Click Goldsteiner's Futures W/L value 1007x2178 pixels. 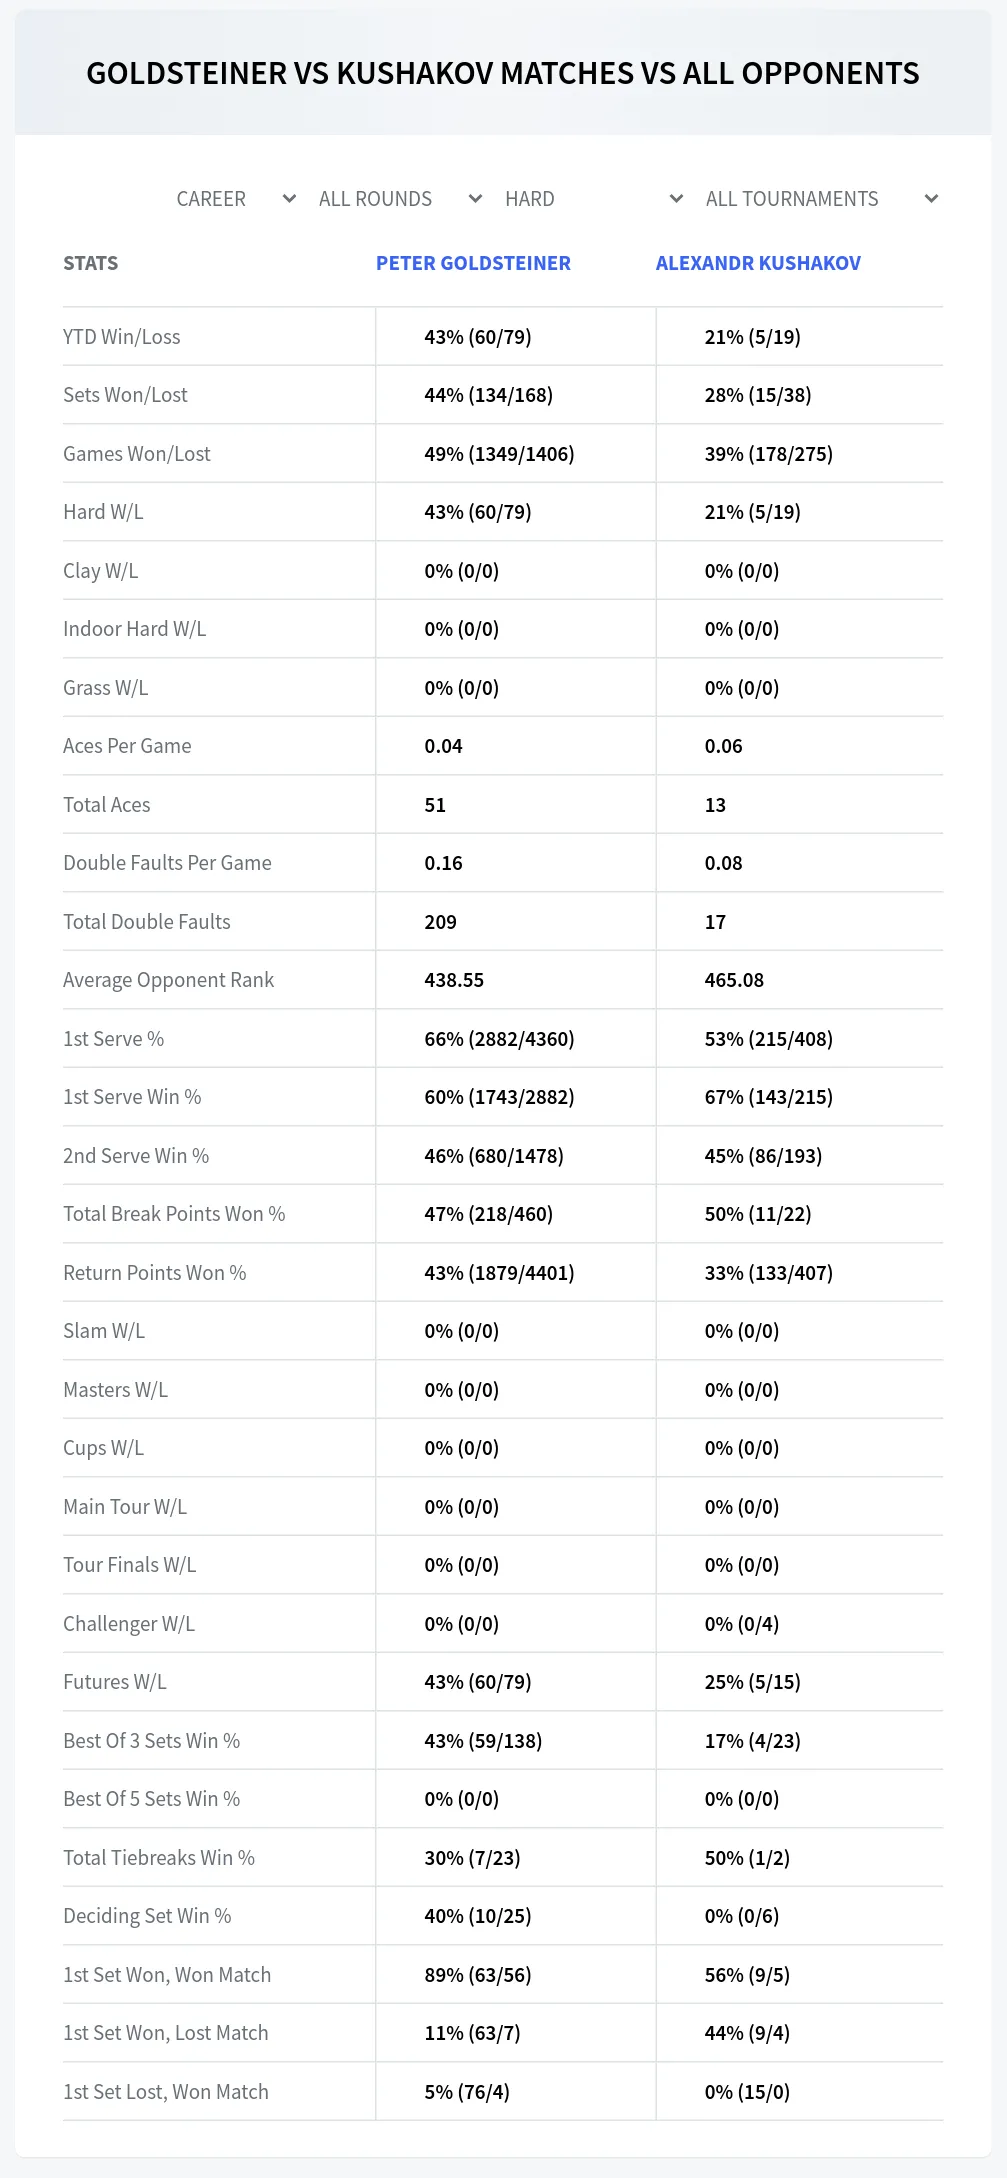pyautogui.click(x=477, y=1682)
